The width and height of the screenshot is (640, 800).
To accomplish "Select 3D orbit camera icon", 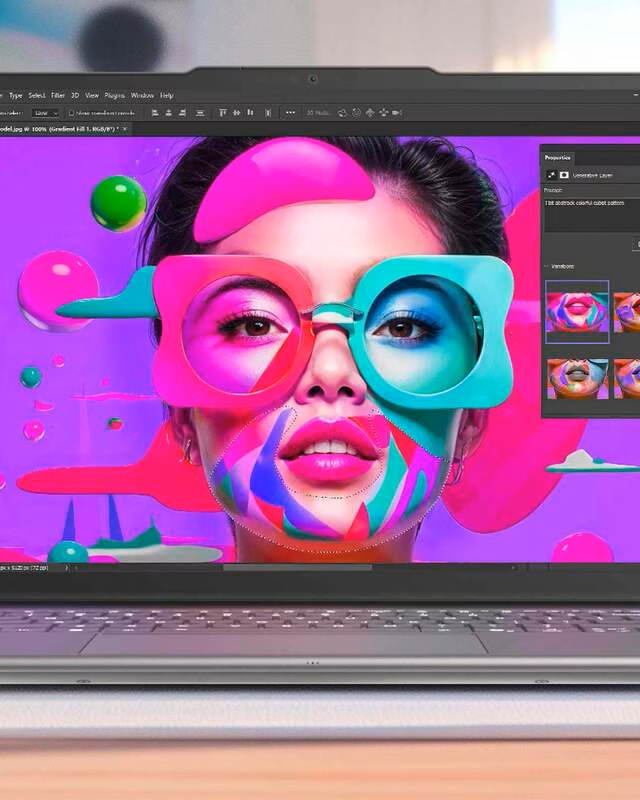I will click(x=342, y=113).
